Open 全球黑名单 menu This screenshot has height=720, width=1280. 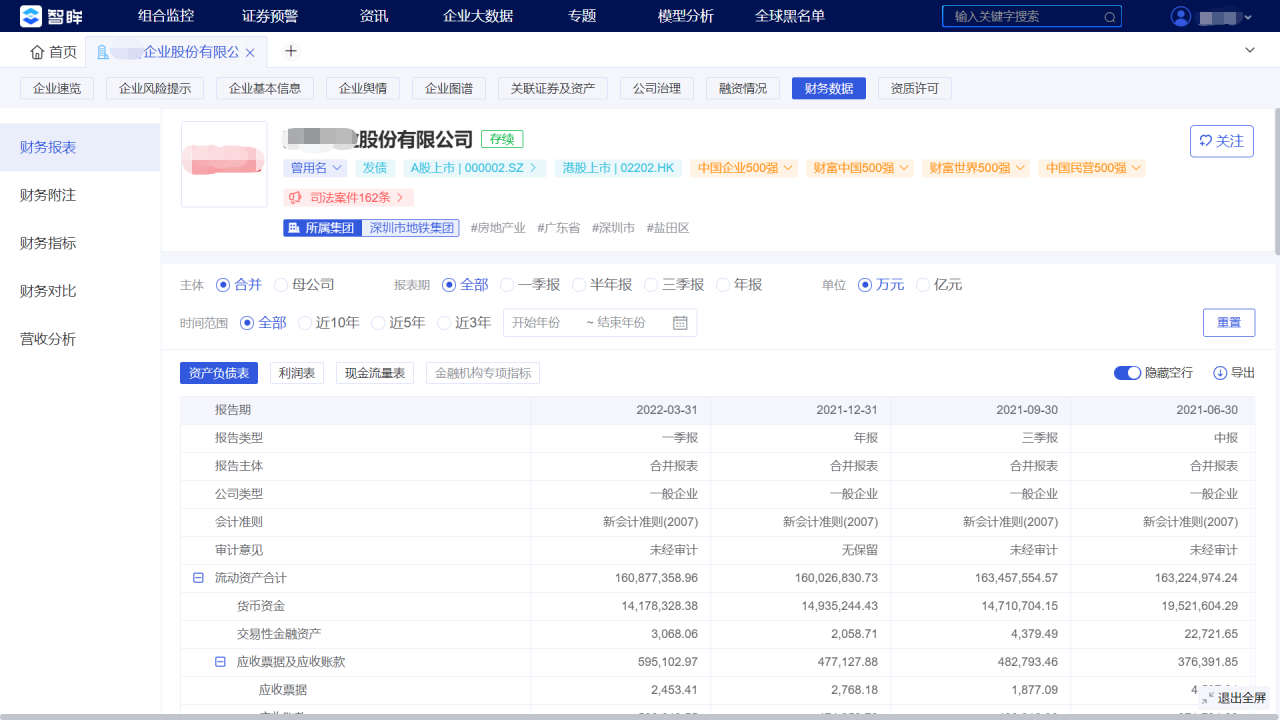point(790,16)
